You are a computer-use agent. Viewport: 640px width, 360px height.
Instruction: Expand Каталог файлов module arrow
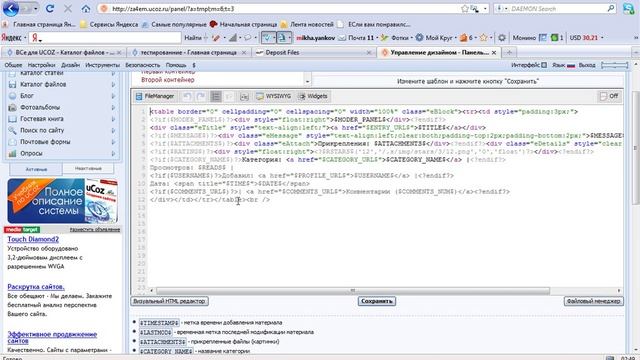(113, 84)
